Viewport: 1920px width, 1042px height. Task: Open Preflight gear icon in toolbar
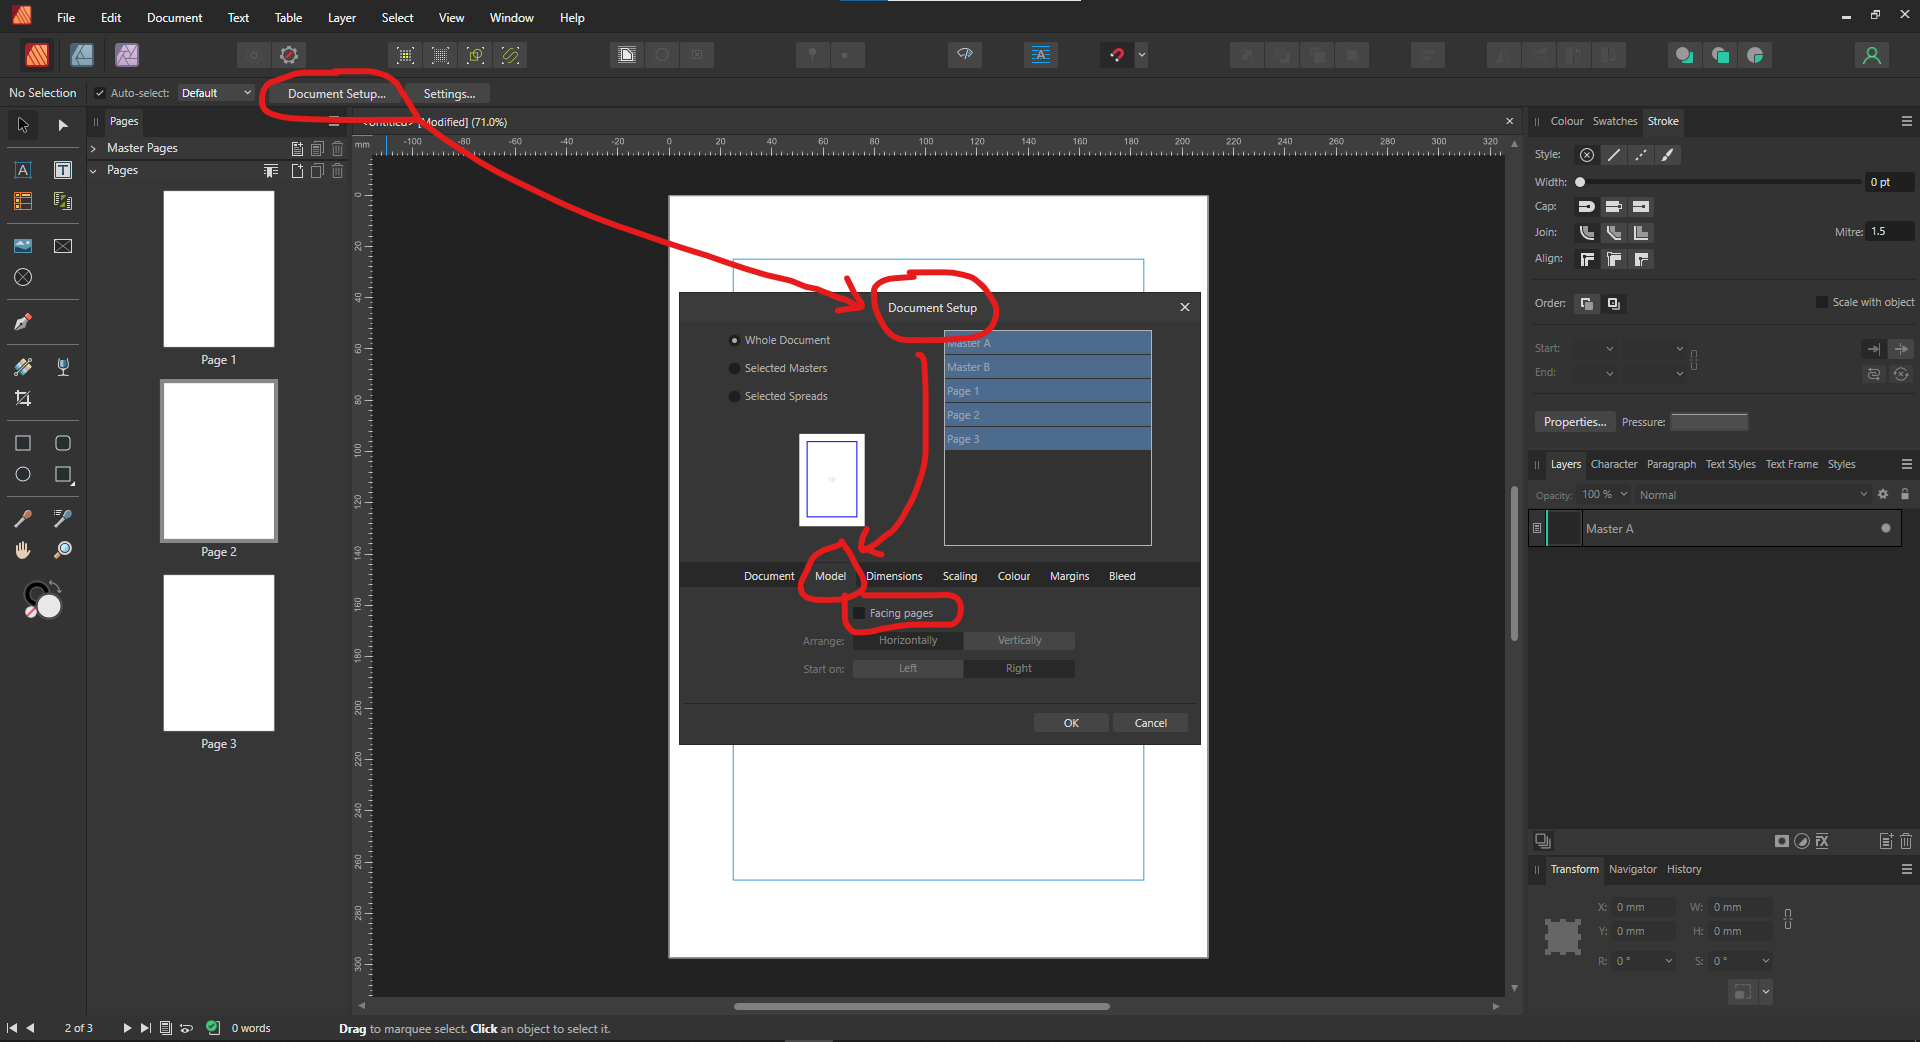(x=289, y=55)
